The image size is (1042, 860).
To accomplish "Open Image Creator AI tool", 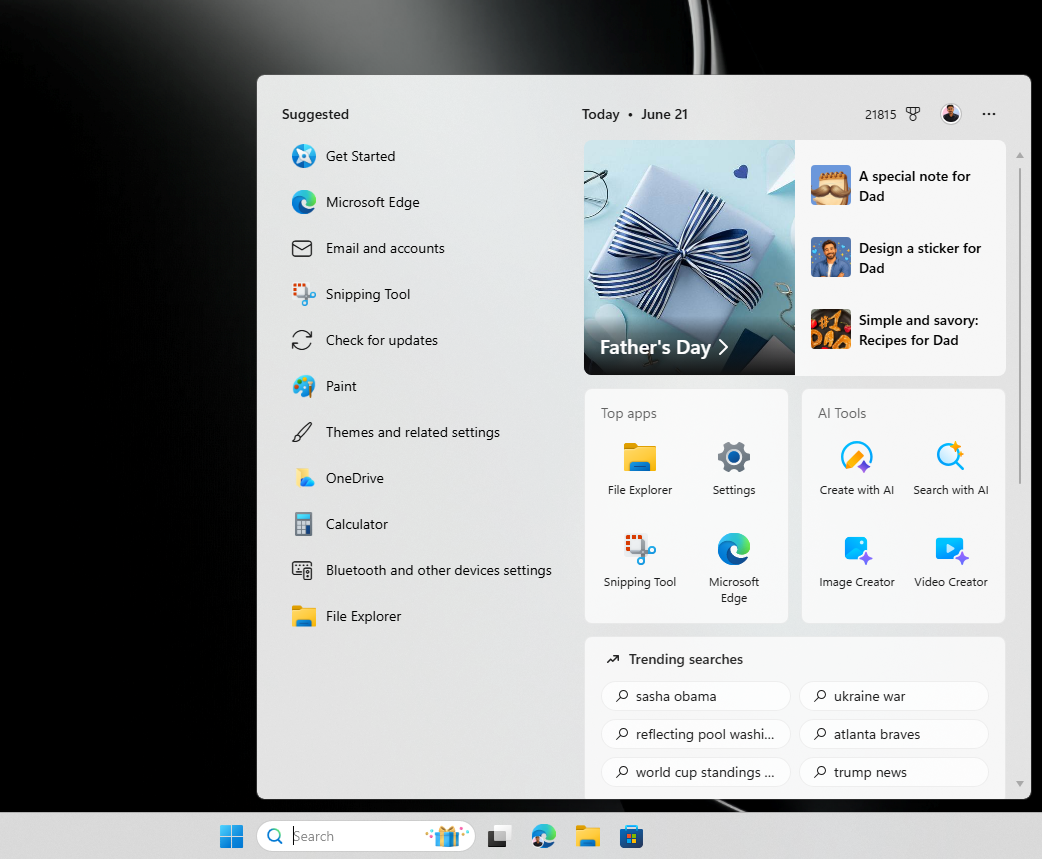I will point(857,561).
